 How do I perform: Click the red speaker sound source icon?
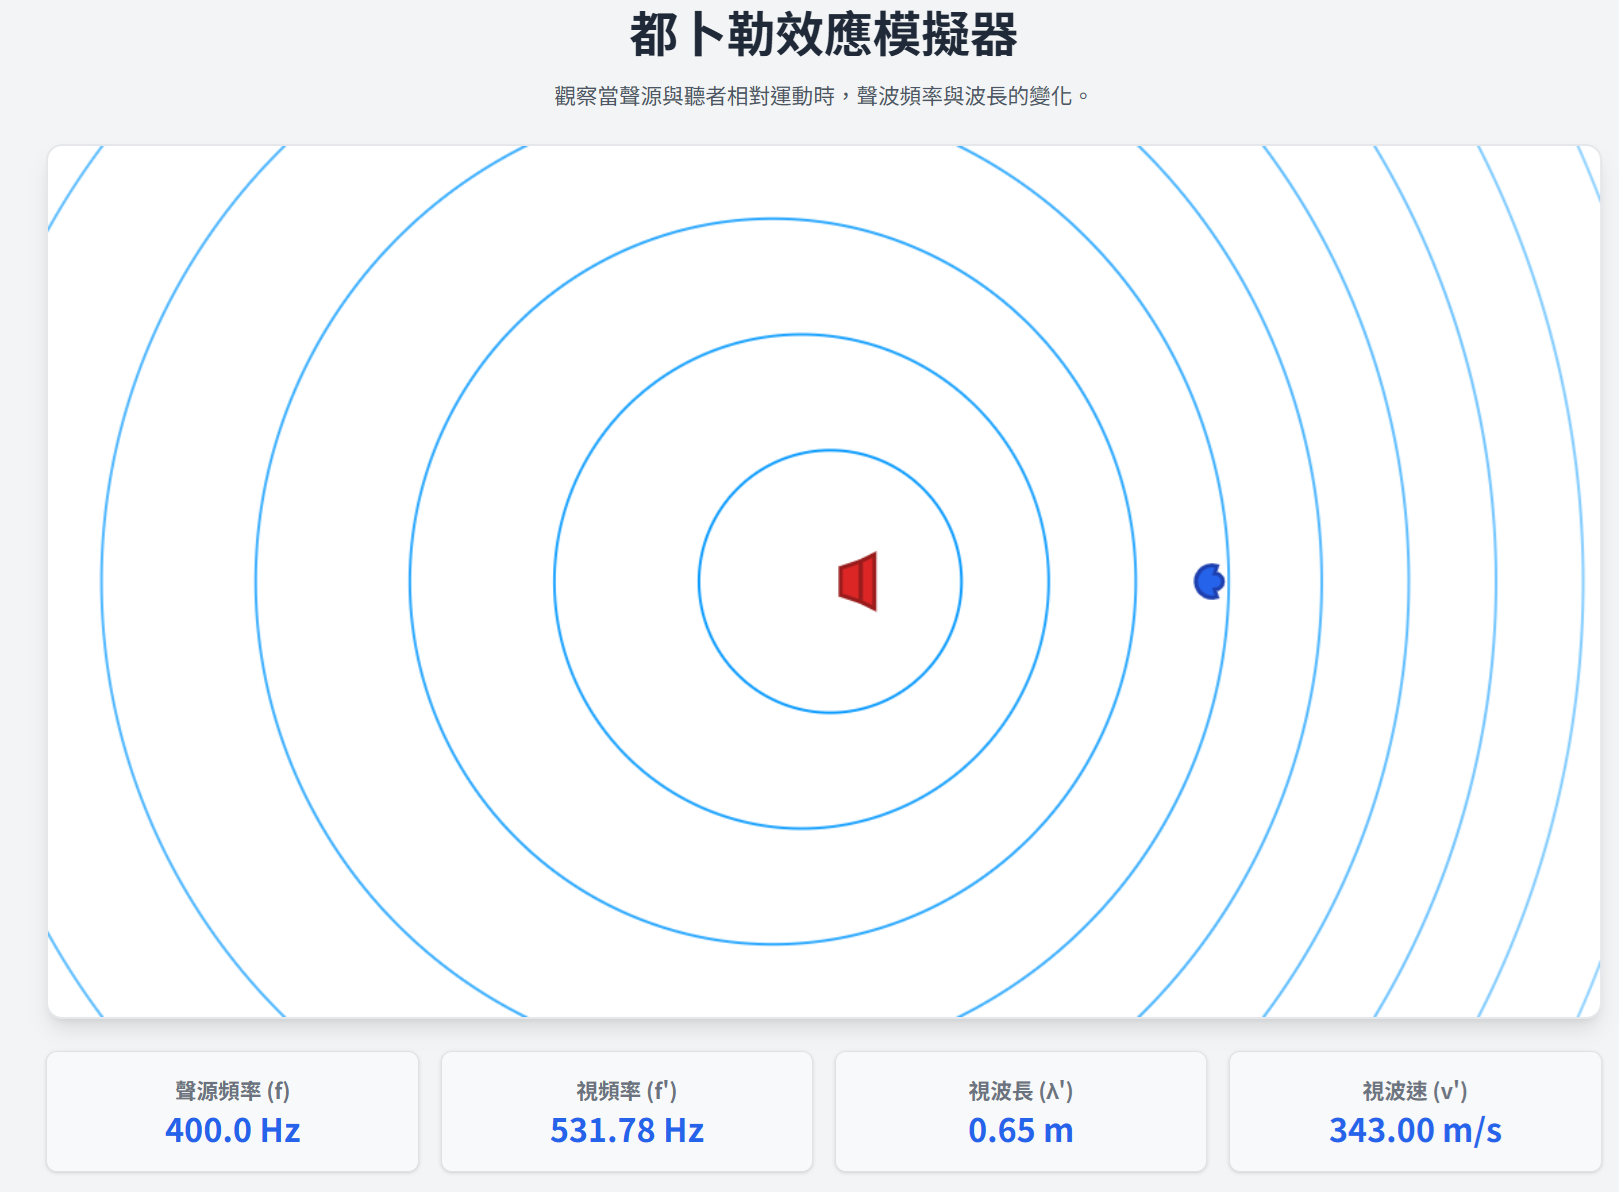point(858,582)
